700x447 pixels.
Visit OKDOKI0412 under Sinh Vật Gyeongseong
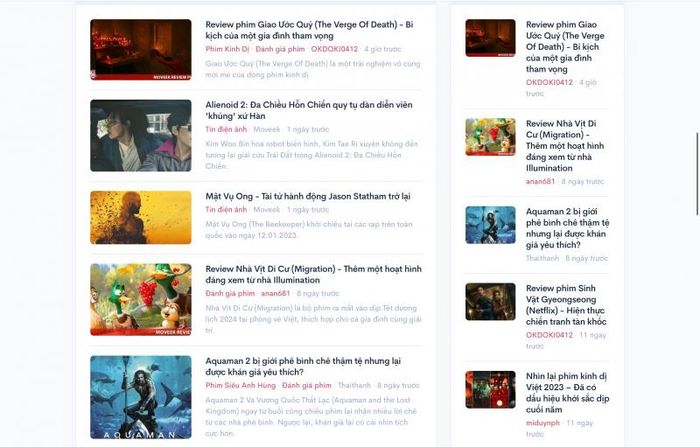tap(549, 335)
